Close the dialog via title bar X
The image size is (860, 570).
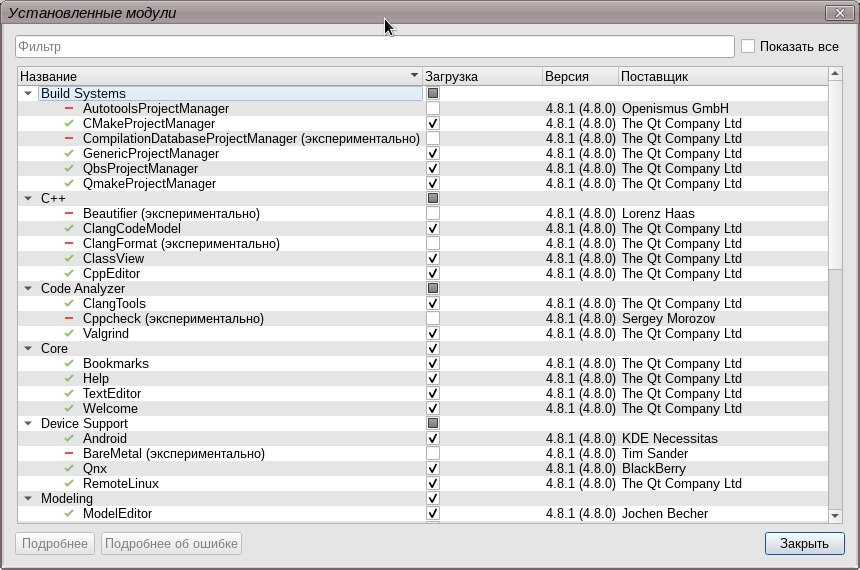pos(840,13)
